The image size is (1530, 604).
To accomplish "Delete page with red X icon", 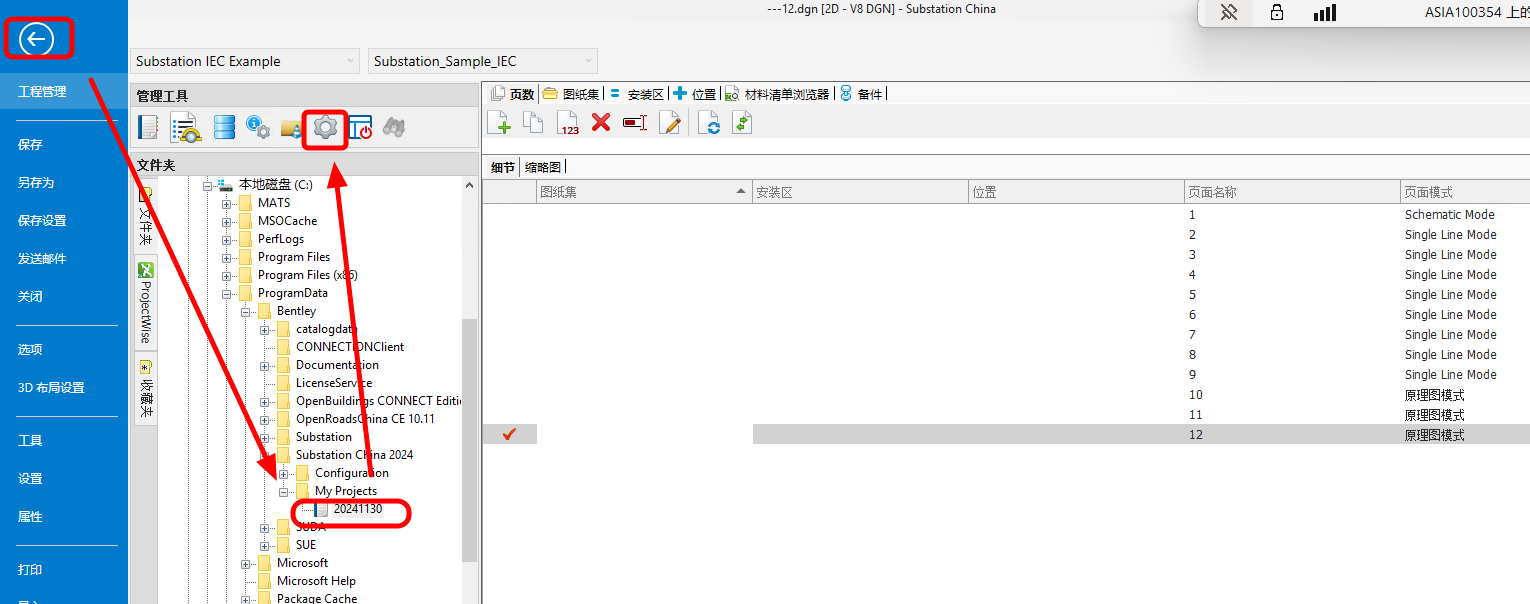I will [x=601, y=123].
